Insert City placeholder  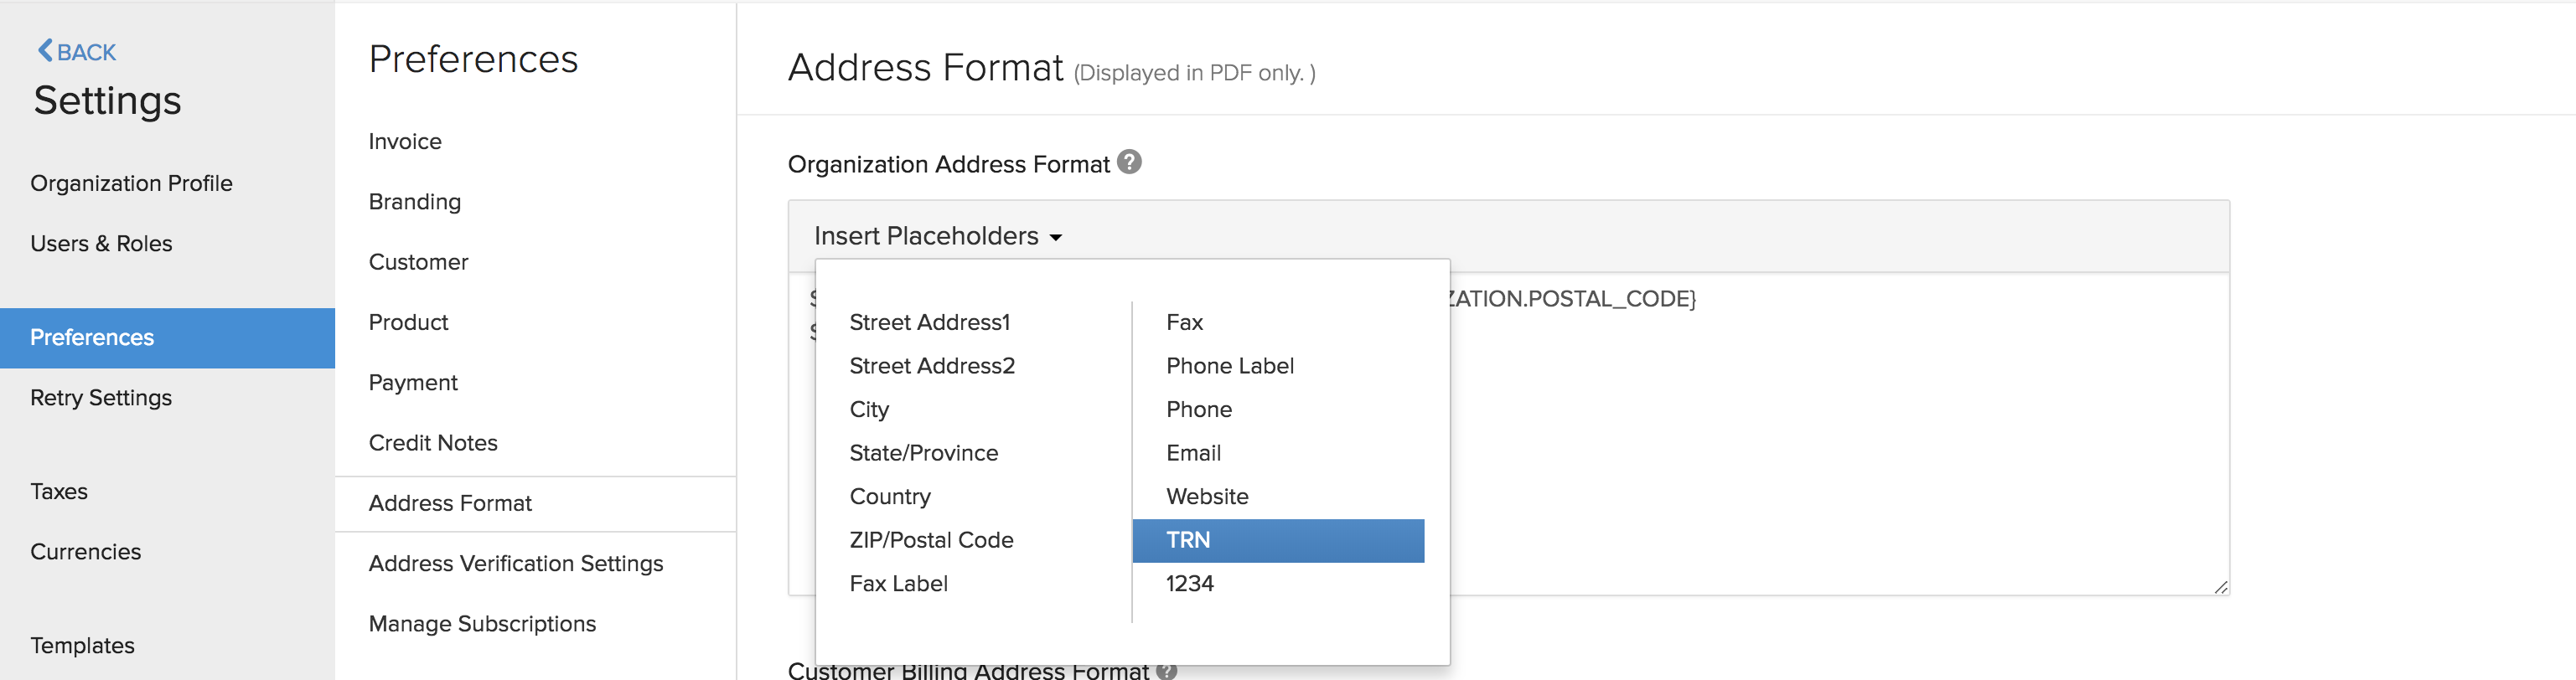pos(869,410)
